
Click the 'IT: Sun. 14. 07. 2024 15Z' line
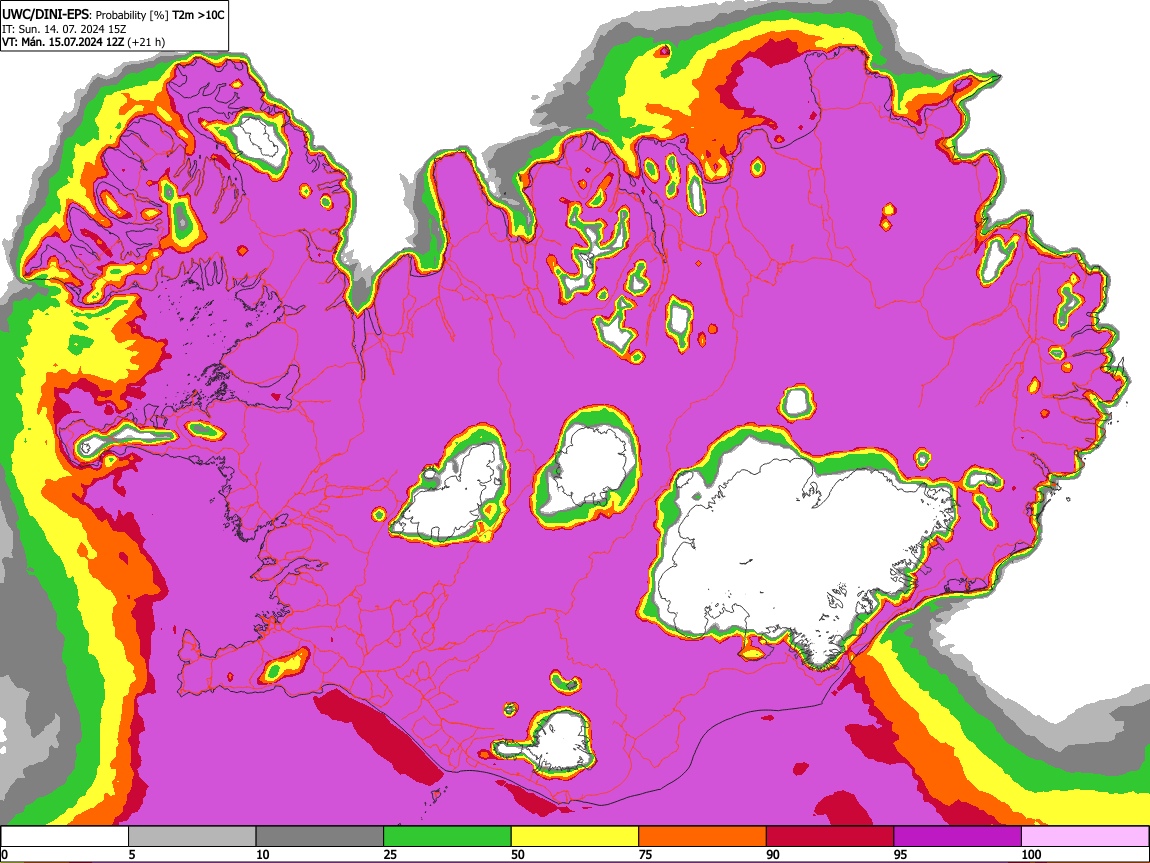point(64,29)
